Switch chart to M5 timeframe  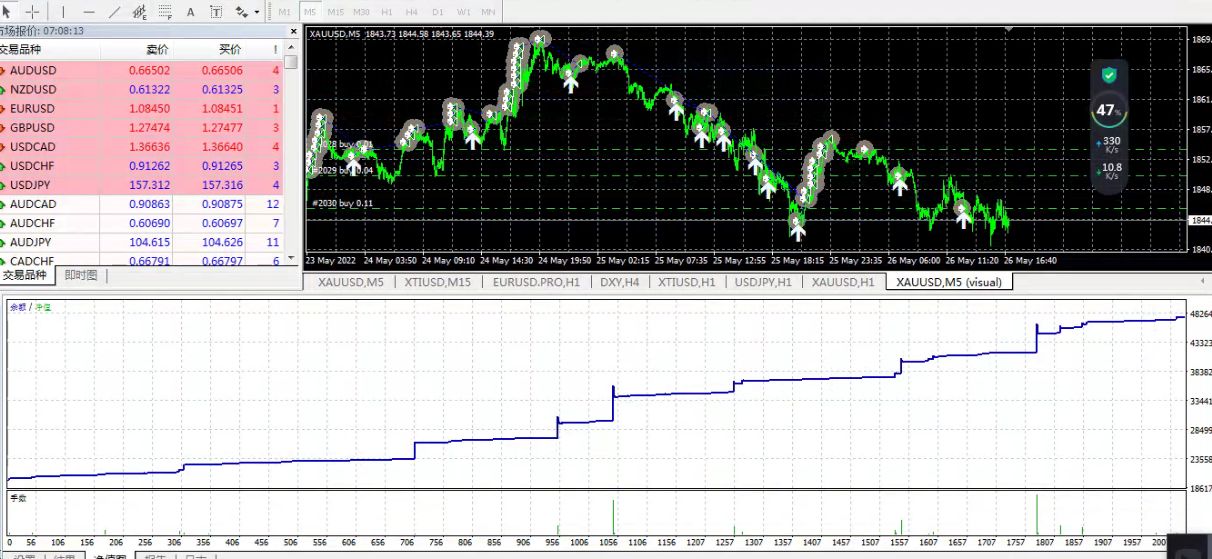coord(310,12)
